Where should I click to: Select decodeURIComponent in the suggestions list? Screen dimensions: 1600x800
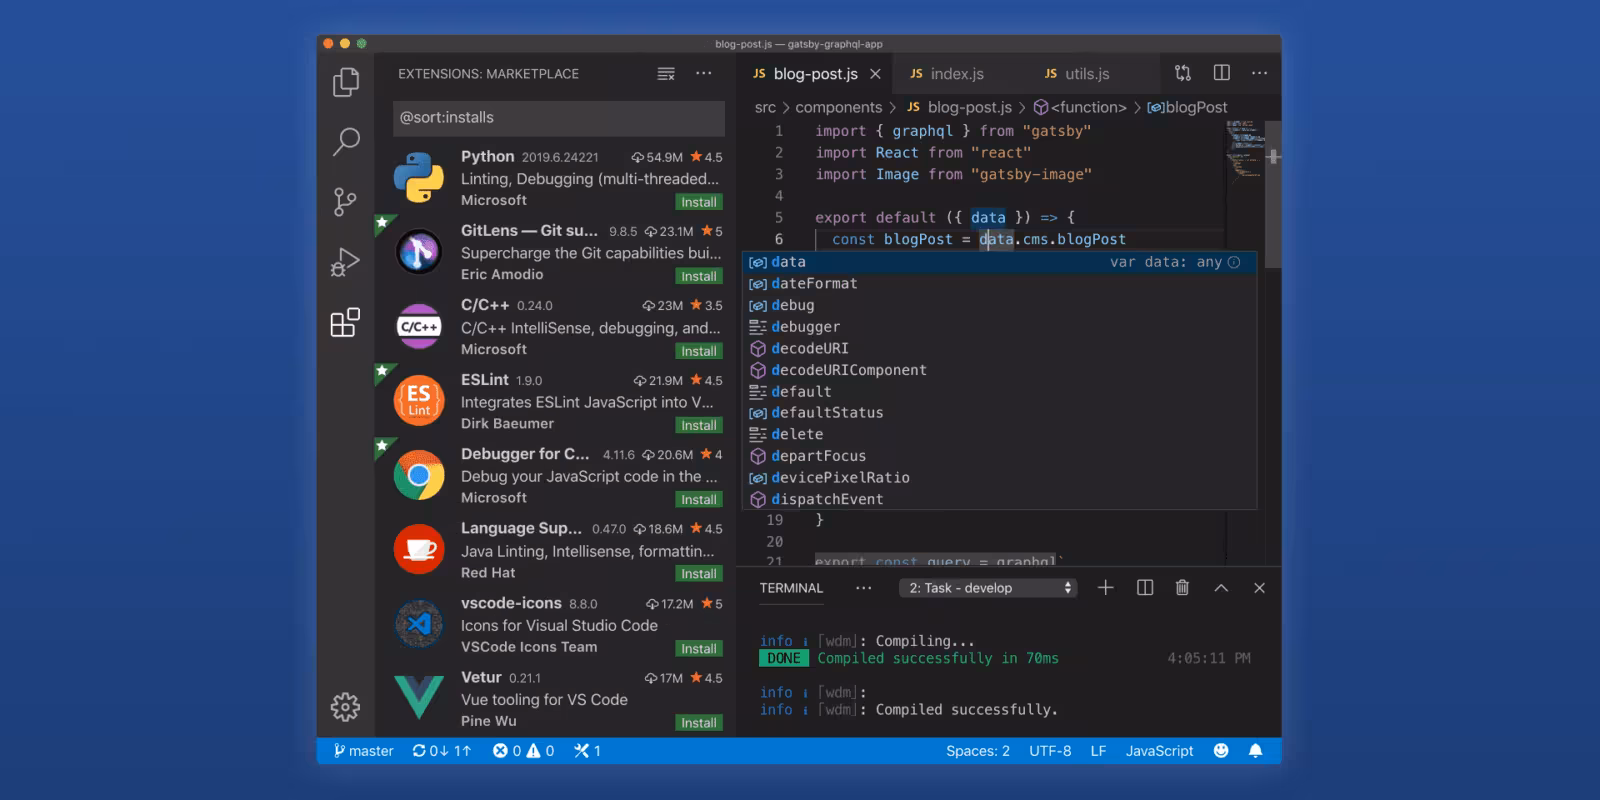998,370
